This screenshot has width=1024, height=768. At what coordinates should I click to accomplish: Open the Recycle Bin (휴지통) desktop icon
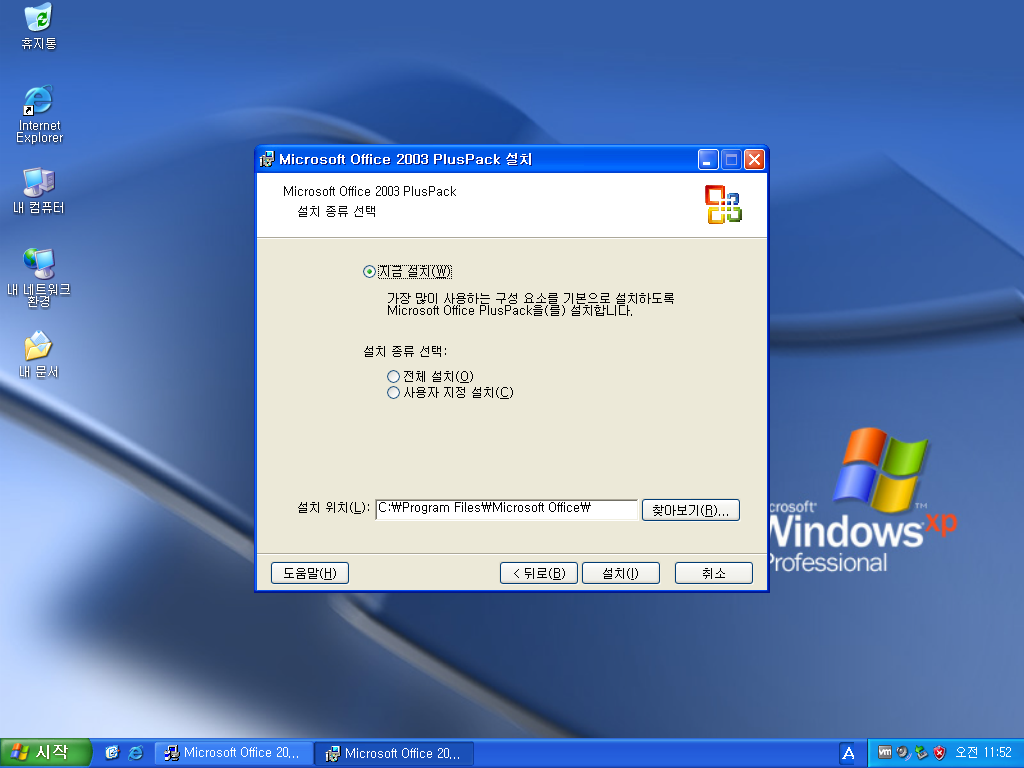pos(39,26)
